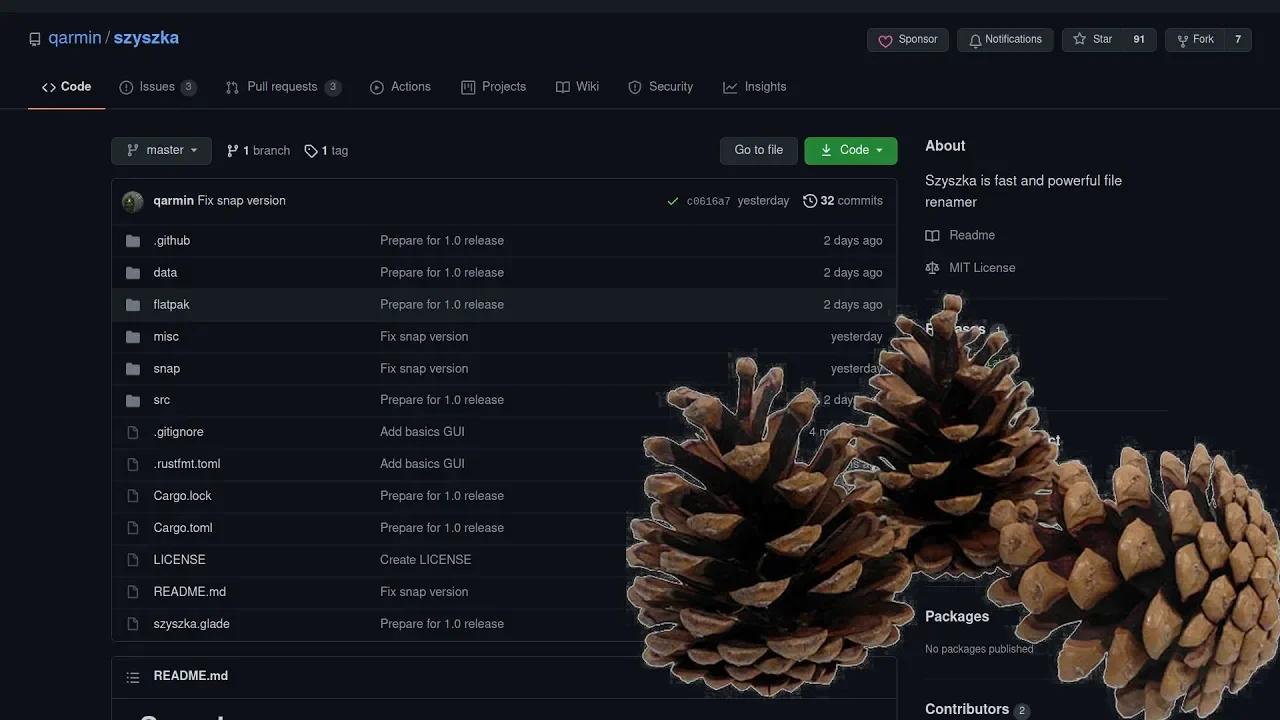Viewport: 1280px width, 720px height.
Task: Click the Readme book icon in About
Action: 932,236
